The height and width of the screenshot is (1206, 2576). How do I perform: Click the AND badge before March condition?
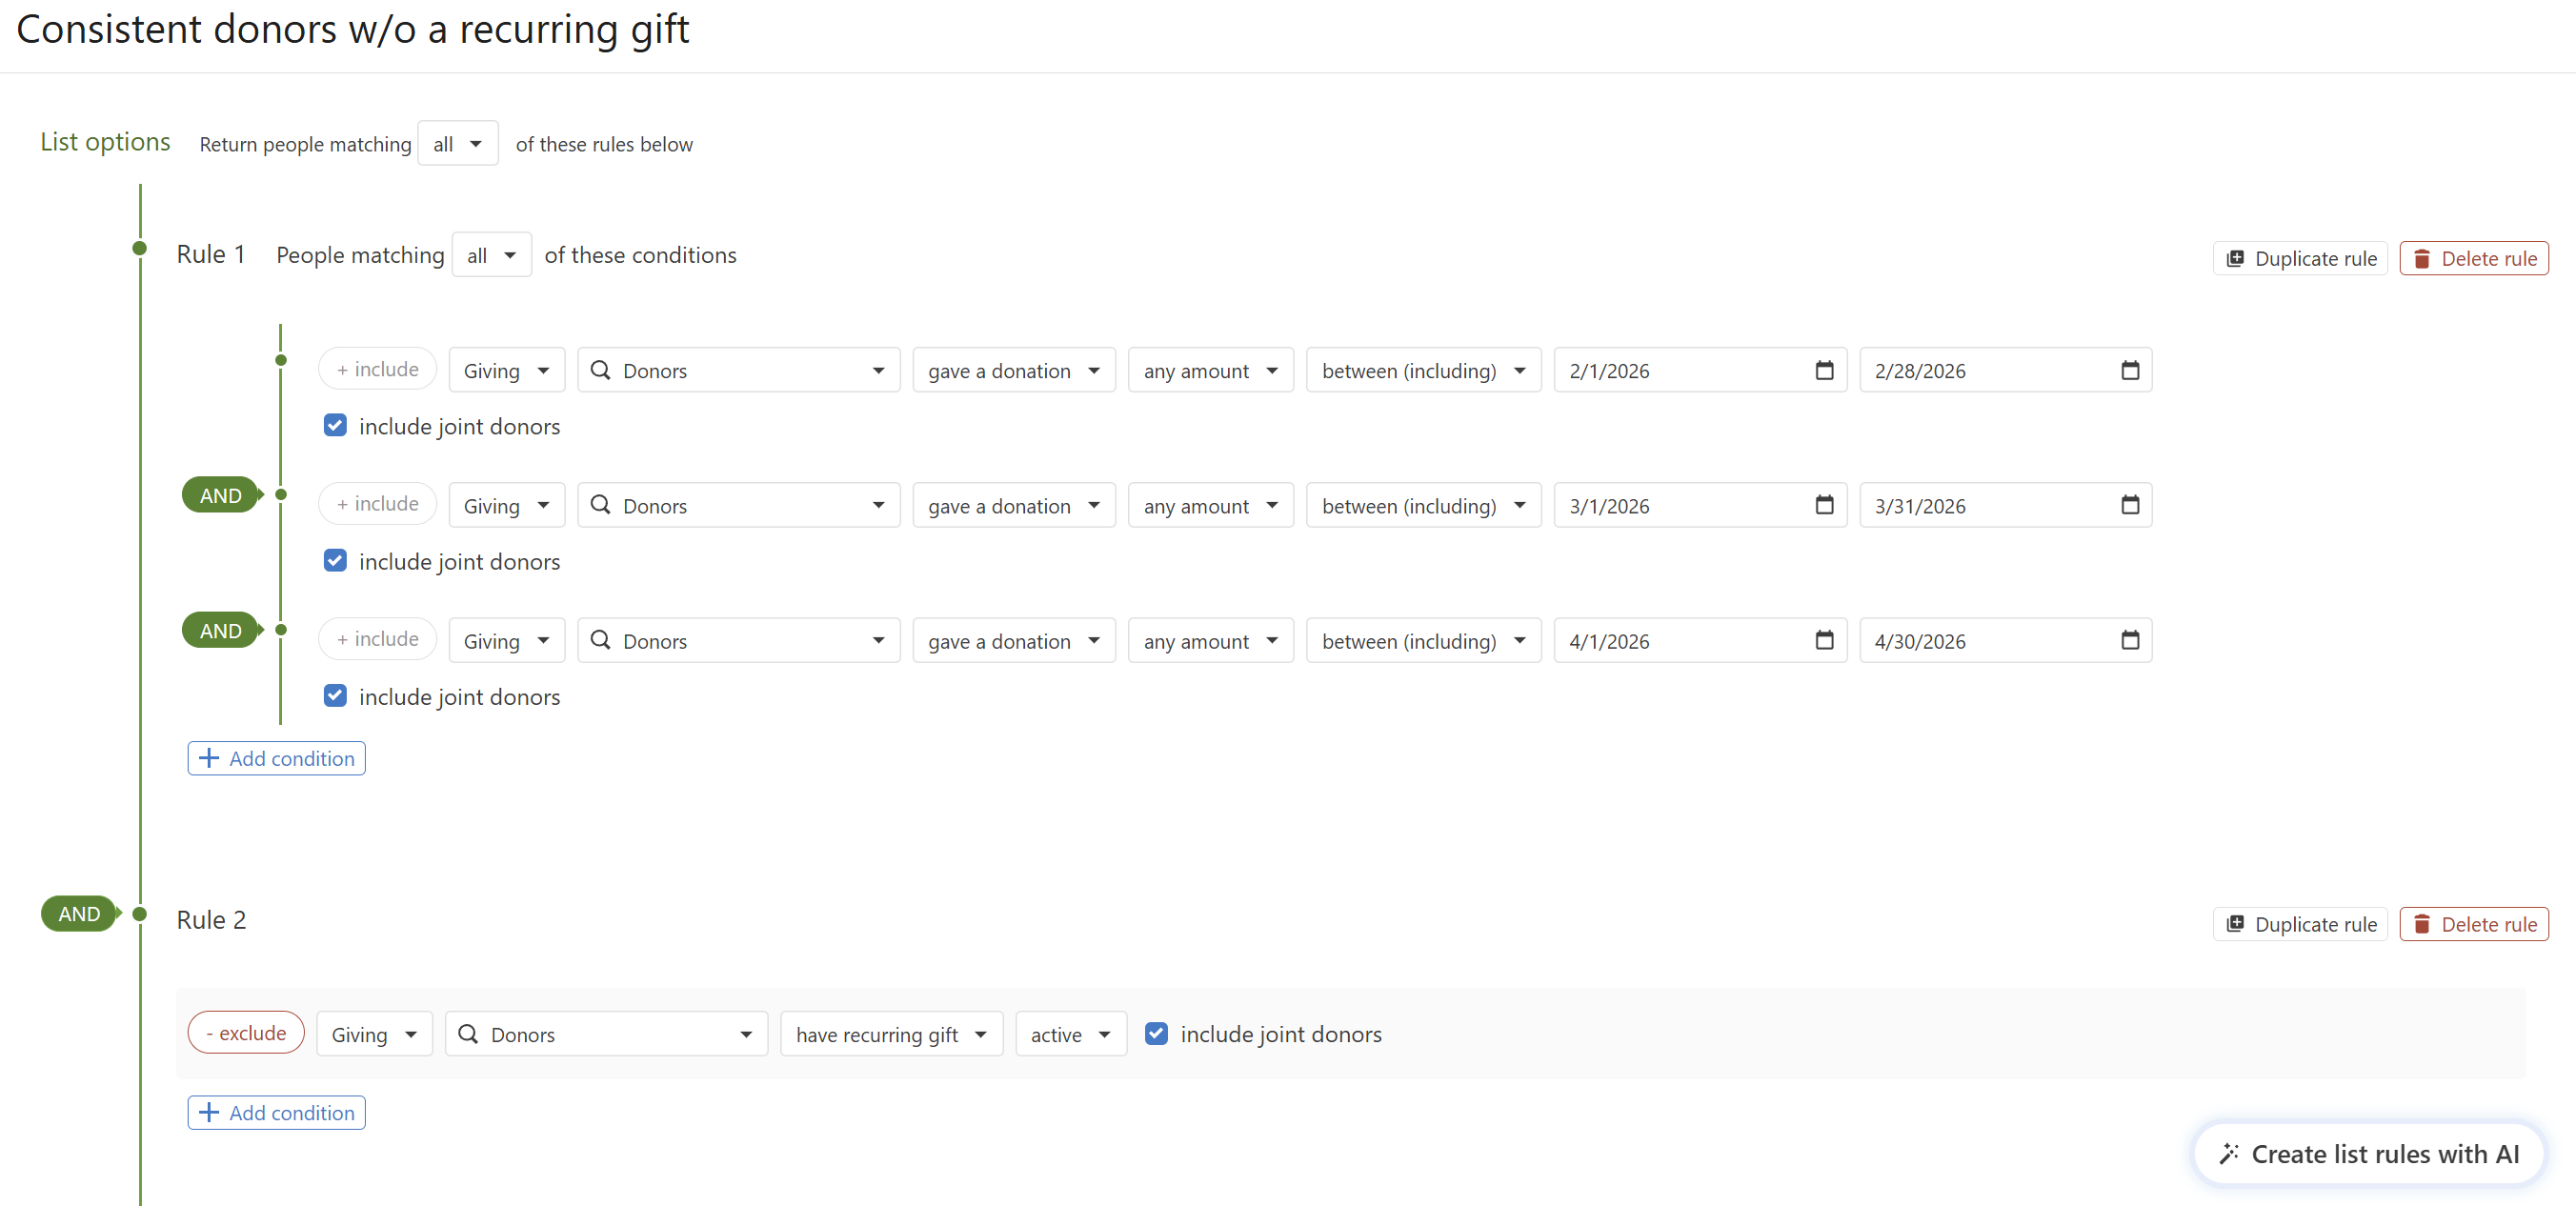221,495
